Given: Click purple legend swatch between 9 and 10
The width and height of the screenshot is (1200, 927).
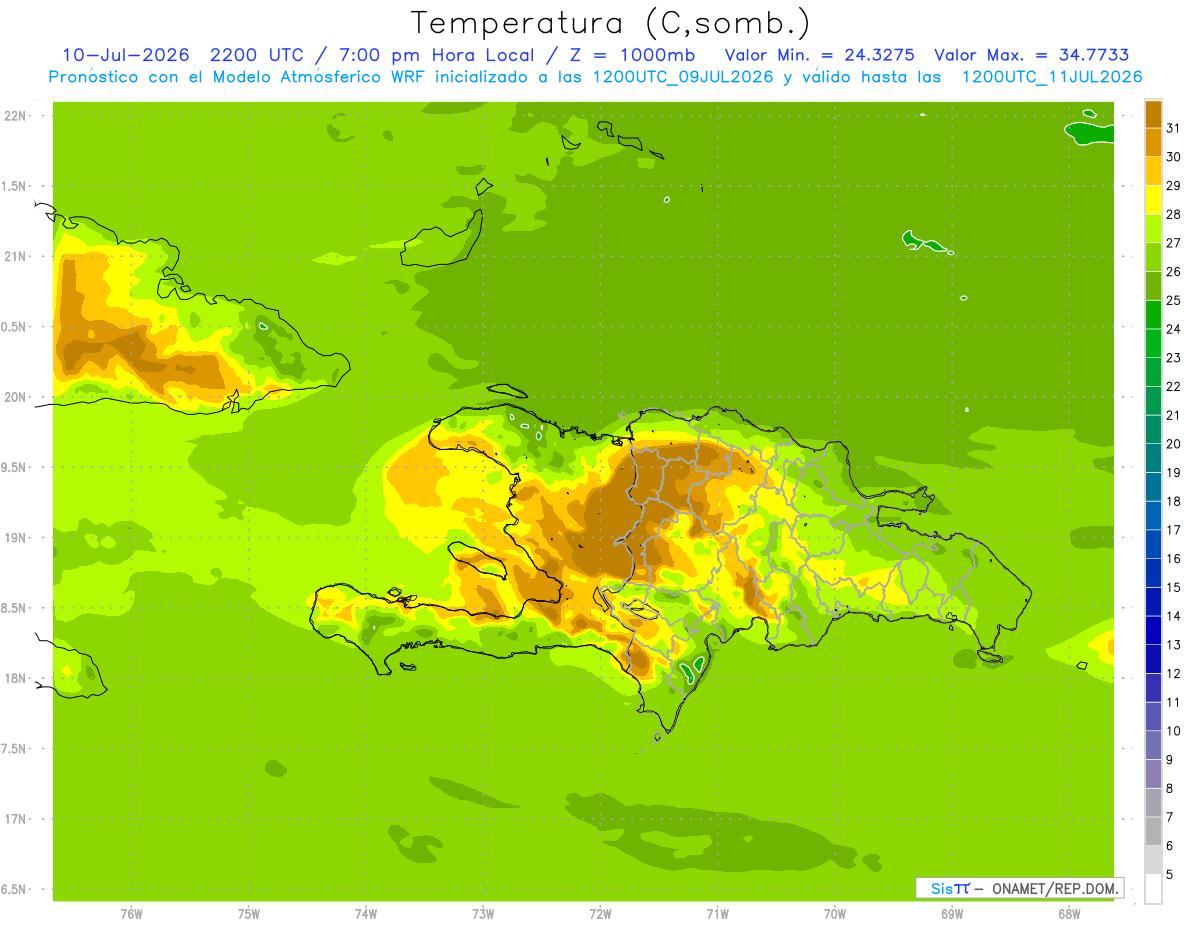Looking at the screenshot, I should pyautogui.click(x=1153, y=745).
